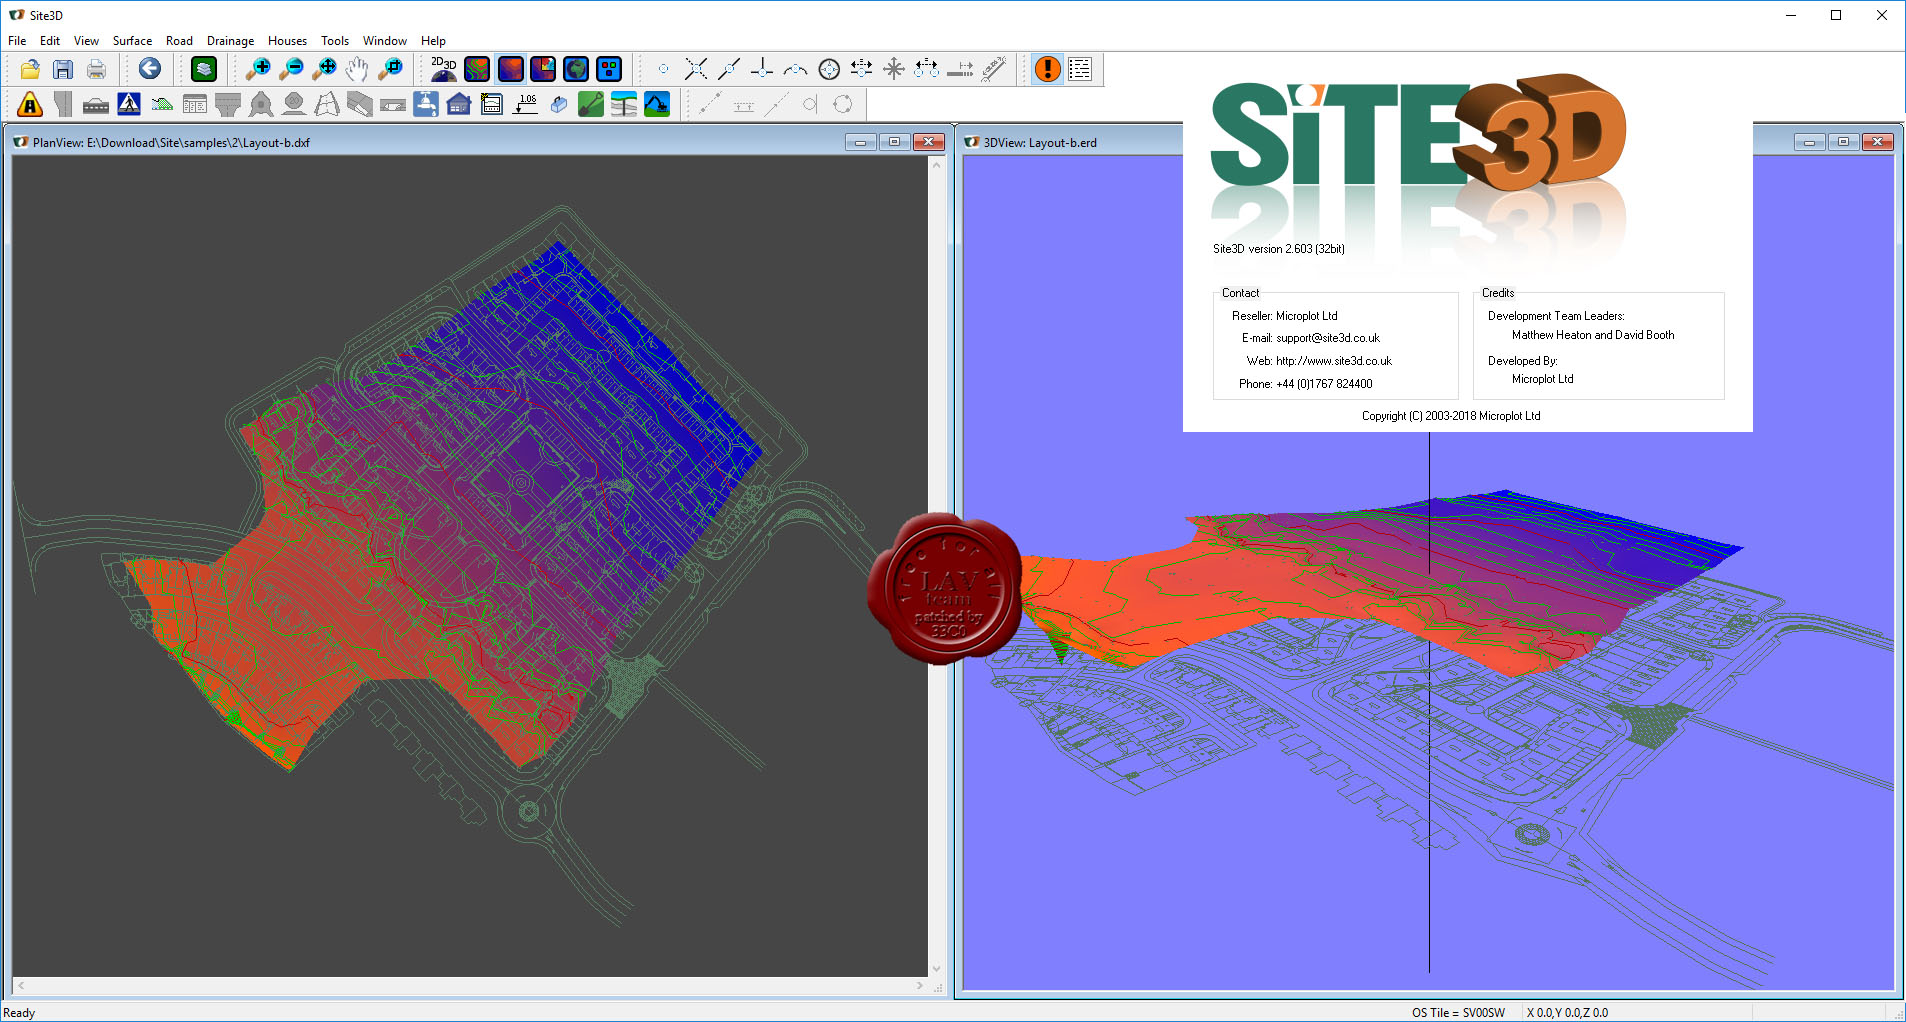Click the PlanView horizontal scrollbar left arrow

point(21,986)
